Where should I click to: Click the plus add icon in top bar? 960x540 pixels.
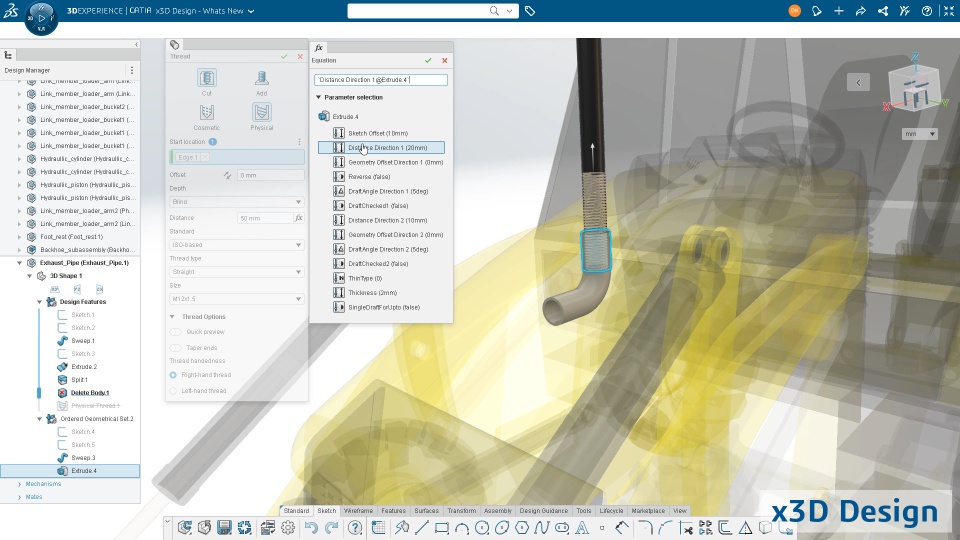click(x=839, y=11)
